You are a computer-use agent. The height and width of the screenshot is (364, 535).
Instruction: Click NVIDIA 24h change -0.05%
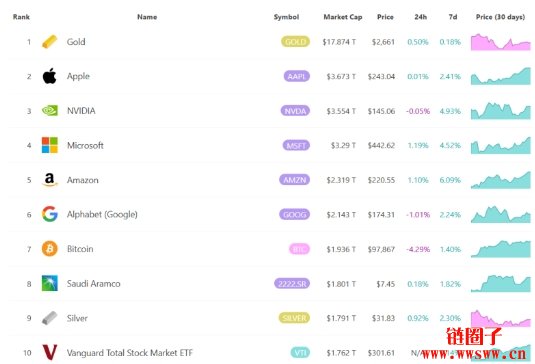pyautogui.click(x=418, y=111)
